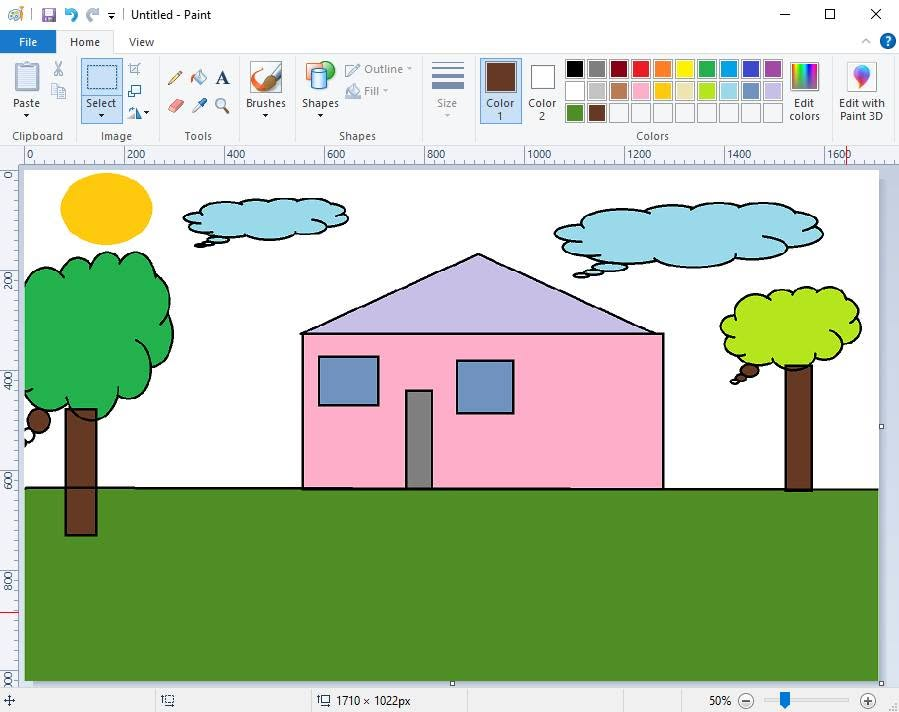This screenshot has width=899, height=712.
Task: Open the shape Fill dropdown
Action: (368, 91)
